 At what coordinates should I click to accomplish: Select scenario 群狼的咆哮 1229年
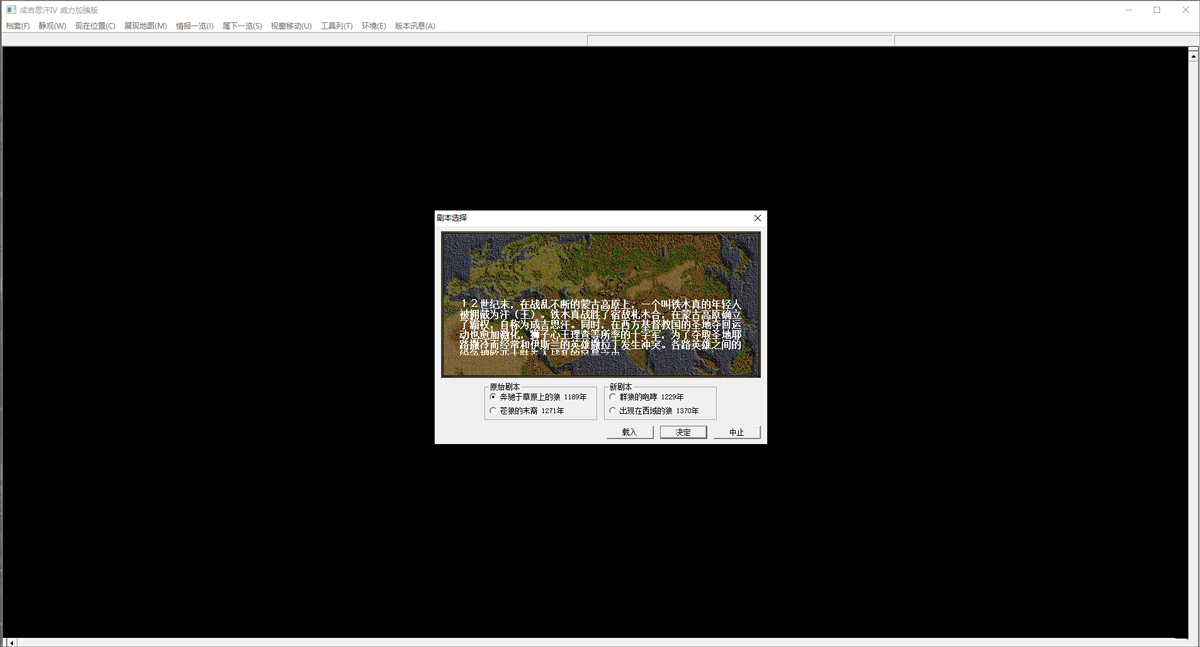(x=647, y=397)
